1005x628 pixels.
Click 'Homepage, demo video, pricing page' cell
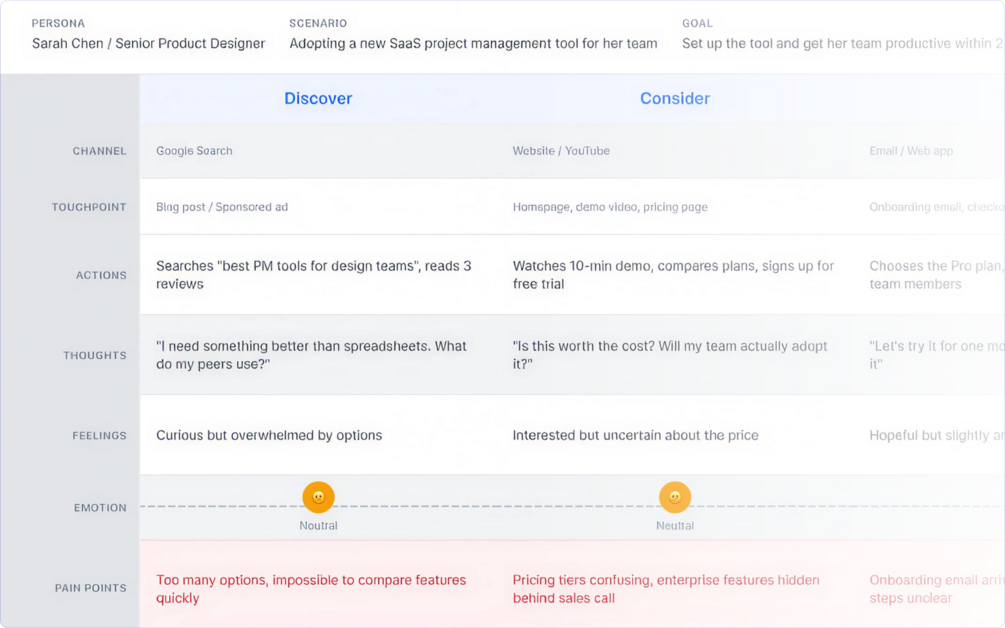tap(610, 207)
